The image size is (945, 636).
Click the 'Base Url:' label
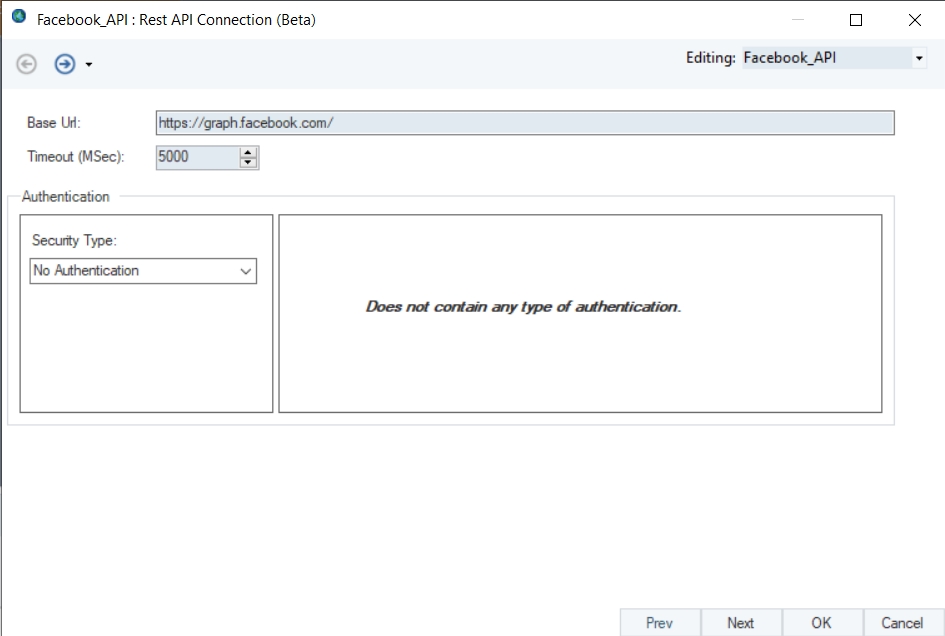point(54,123)
